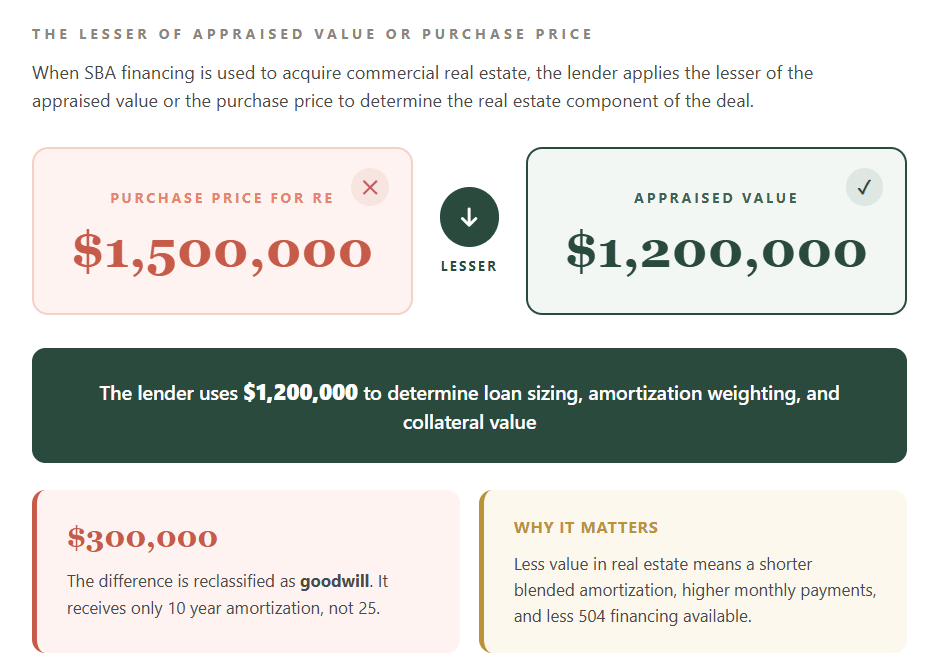Screen dimensions: 928x670
Task: Click the WHY IT MATTERS heading
Action: [586, 527]
